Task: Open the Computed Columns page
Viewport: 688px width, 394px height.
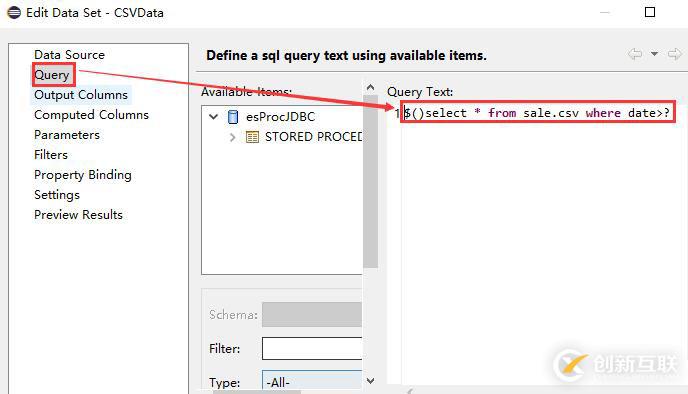Action: (x=91, y=115)
